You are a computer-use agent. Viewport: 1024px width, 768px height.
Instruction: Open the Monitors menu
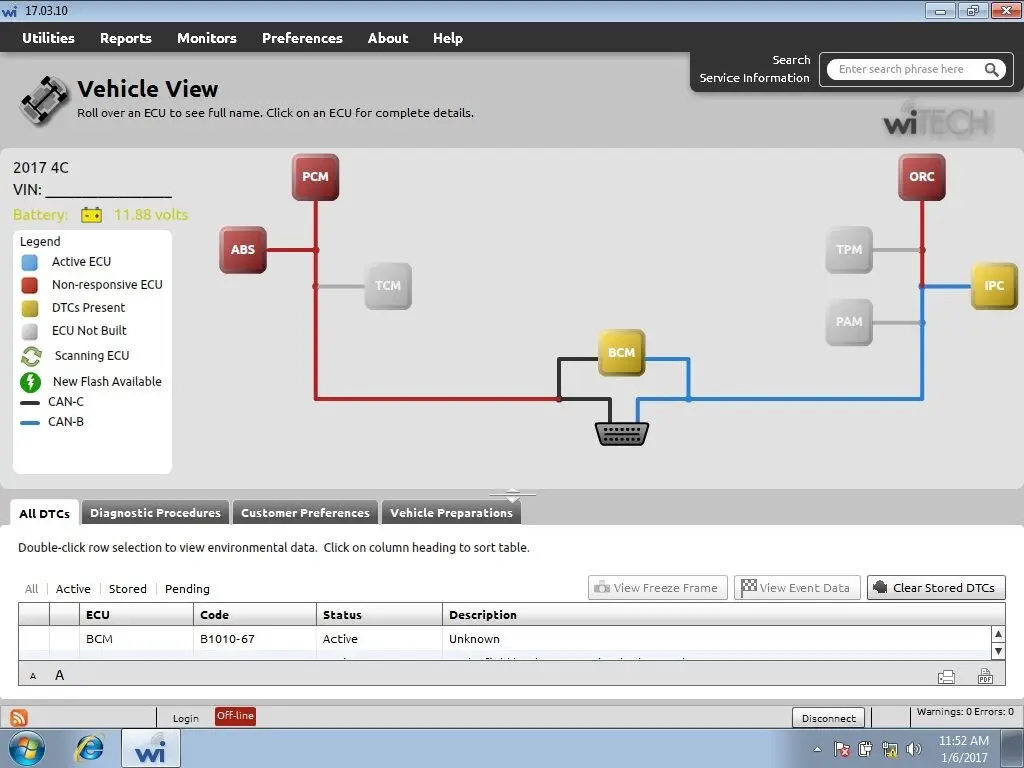(206, 38)
